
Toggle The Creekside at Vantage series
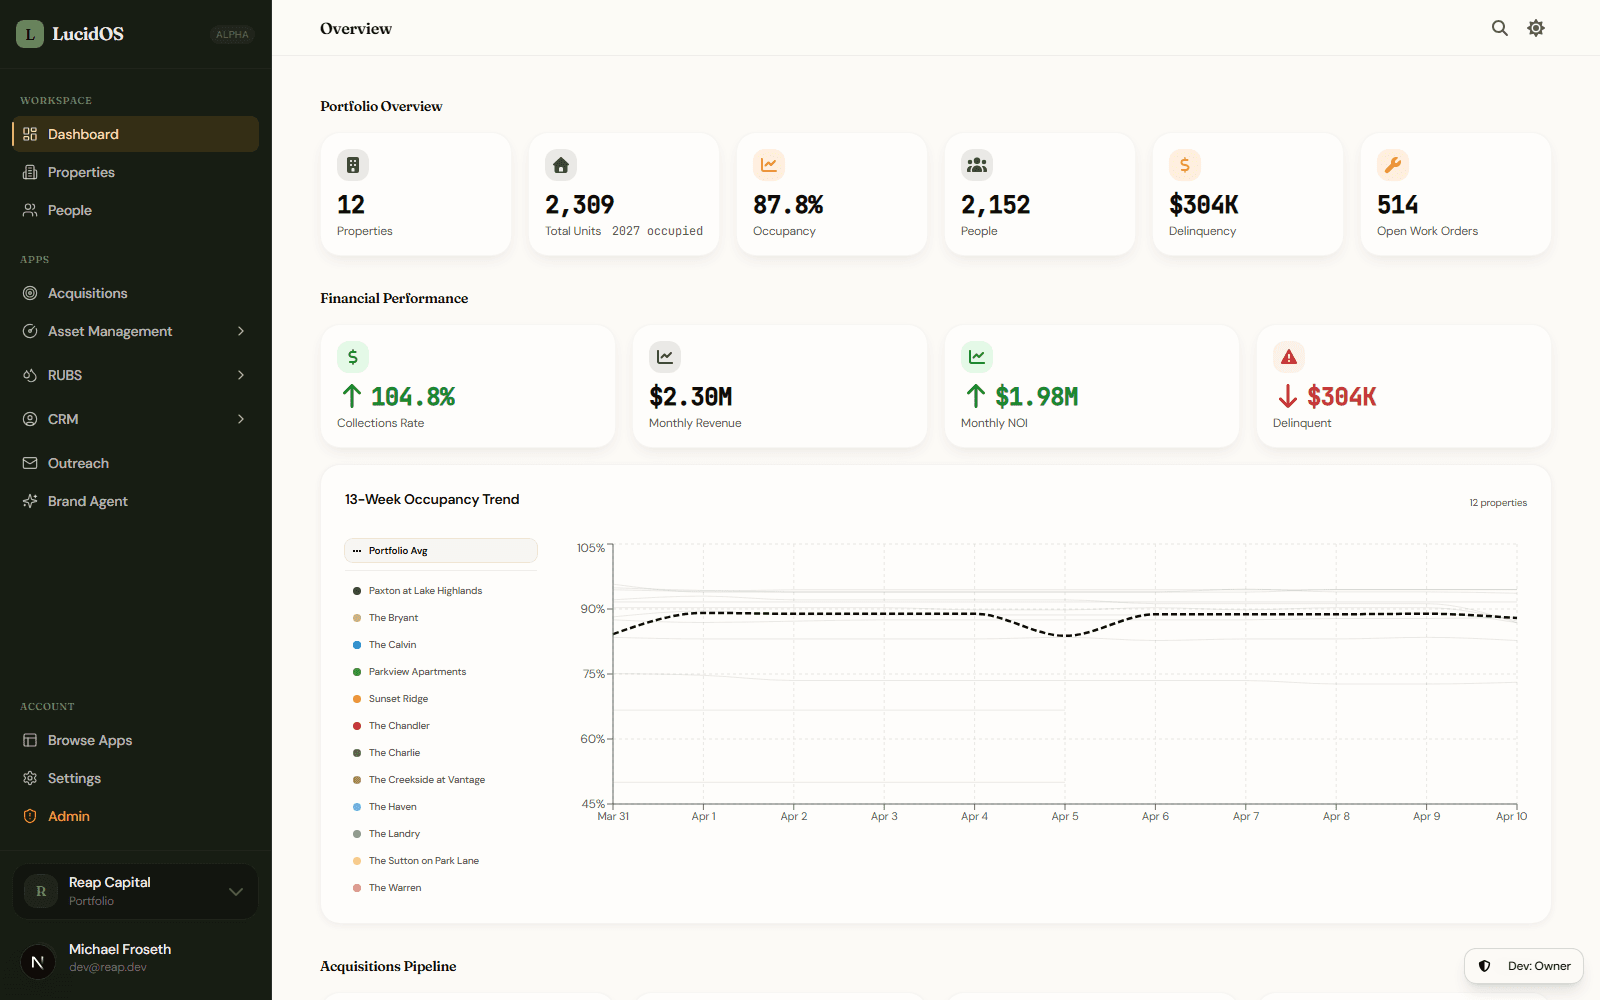pyautogui.click(x=441, y=780)
